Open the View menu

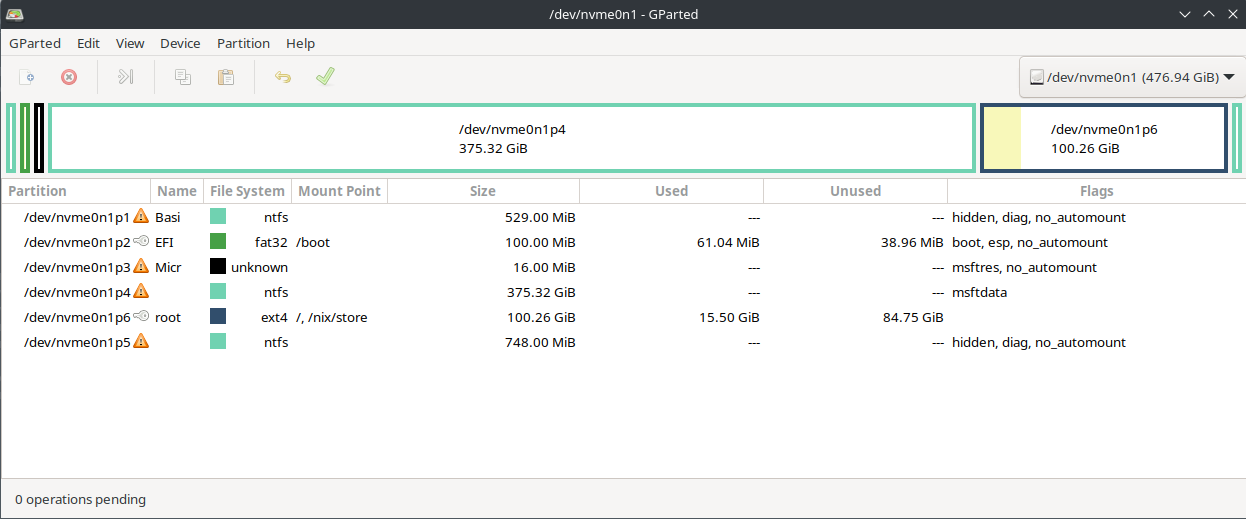point(130,43)
